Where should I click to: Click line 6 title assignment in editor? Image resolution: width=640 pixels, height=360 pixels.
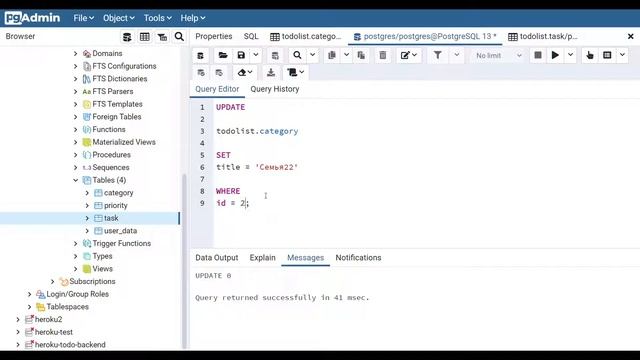pyautogui.click(x=257, y=167)
